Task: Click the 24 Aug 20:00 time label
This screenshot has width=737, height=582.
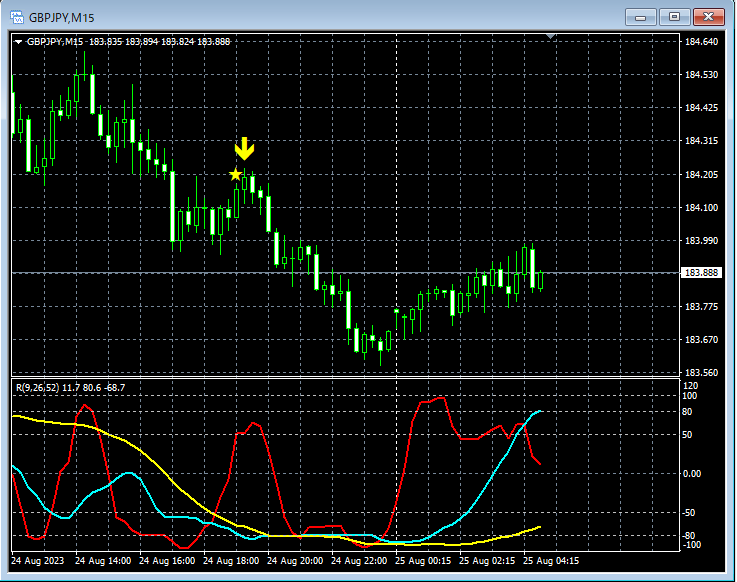Action: [x=295, y=560]
